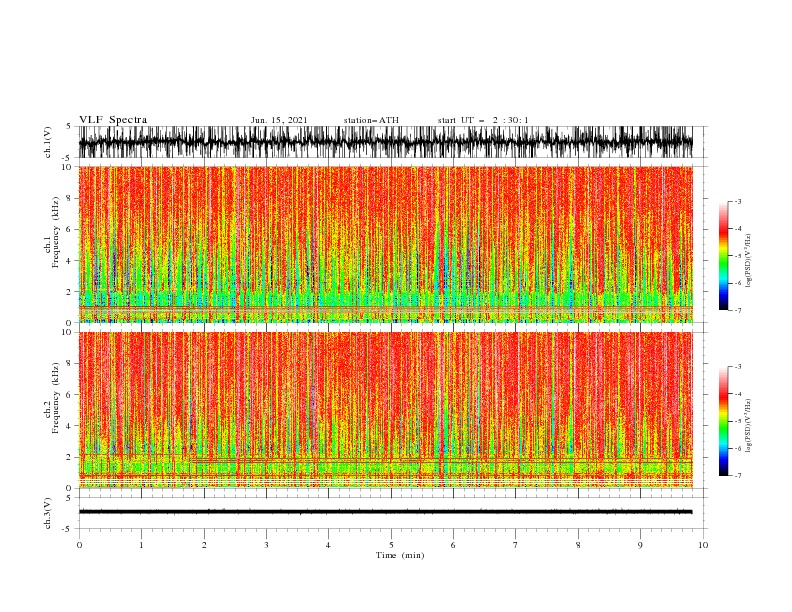Click the 'Time (min)' axis label
Image resolution: width=792 pixels, height=612 pixels.
[400, 555]
